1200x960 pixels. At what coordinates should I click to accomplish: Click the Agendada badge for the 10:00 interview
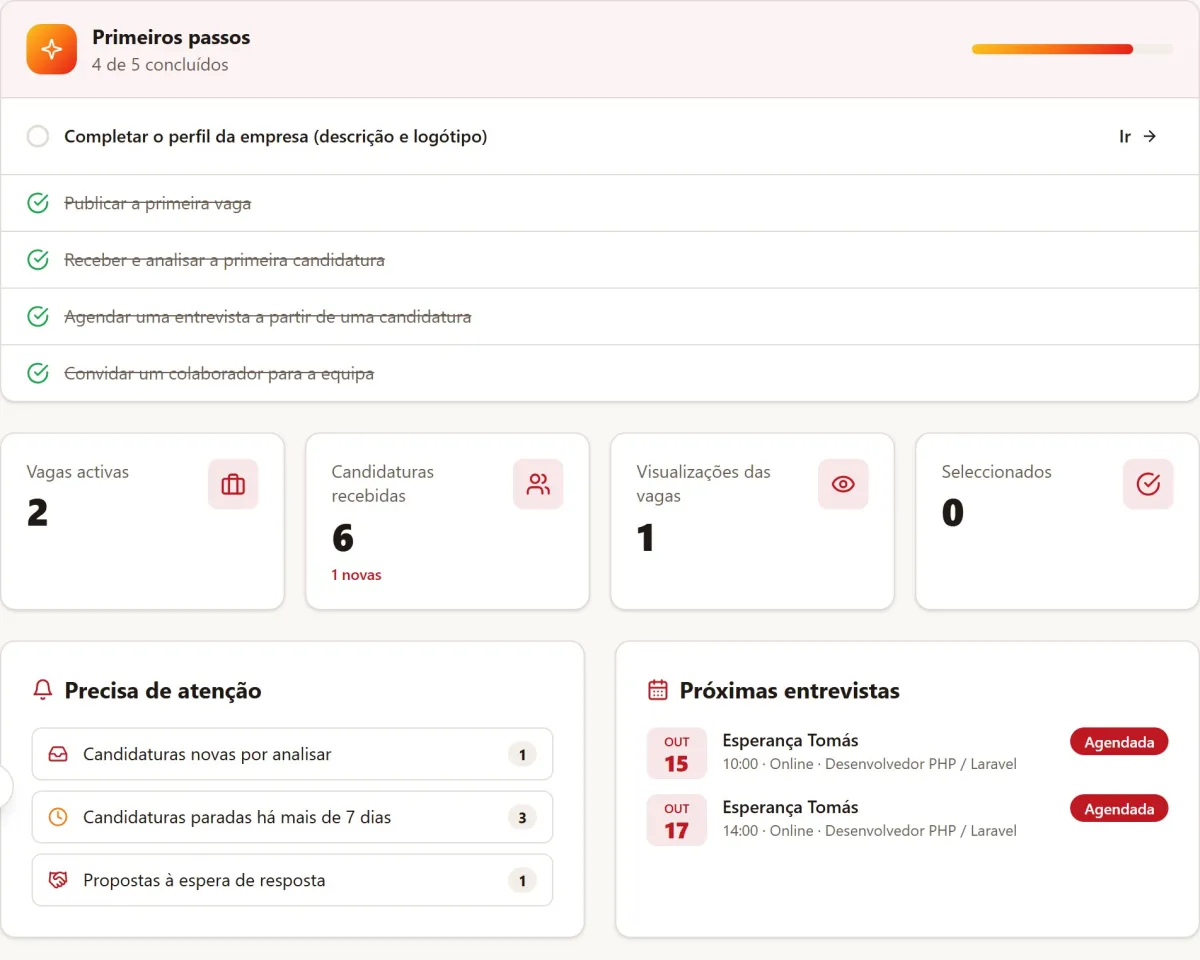coord(1119,742)
